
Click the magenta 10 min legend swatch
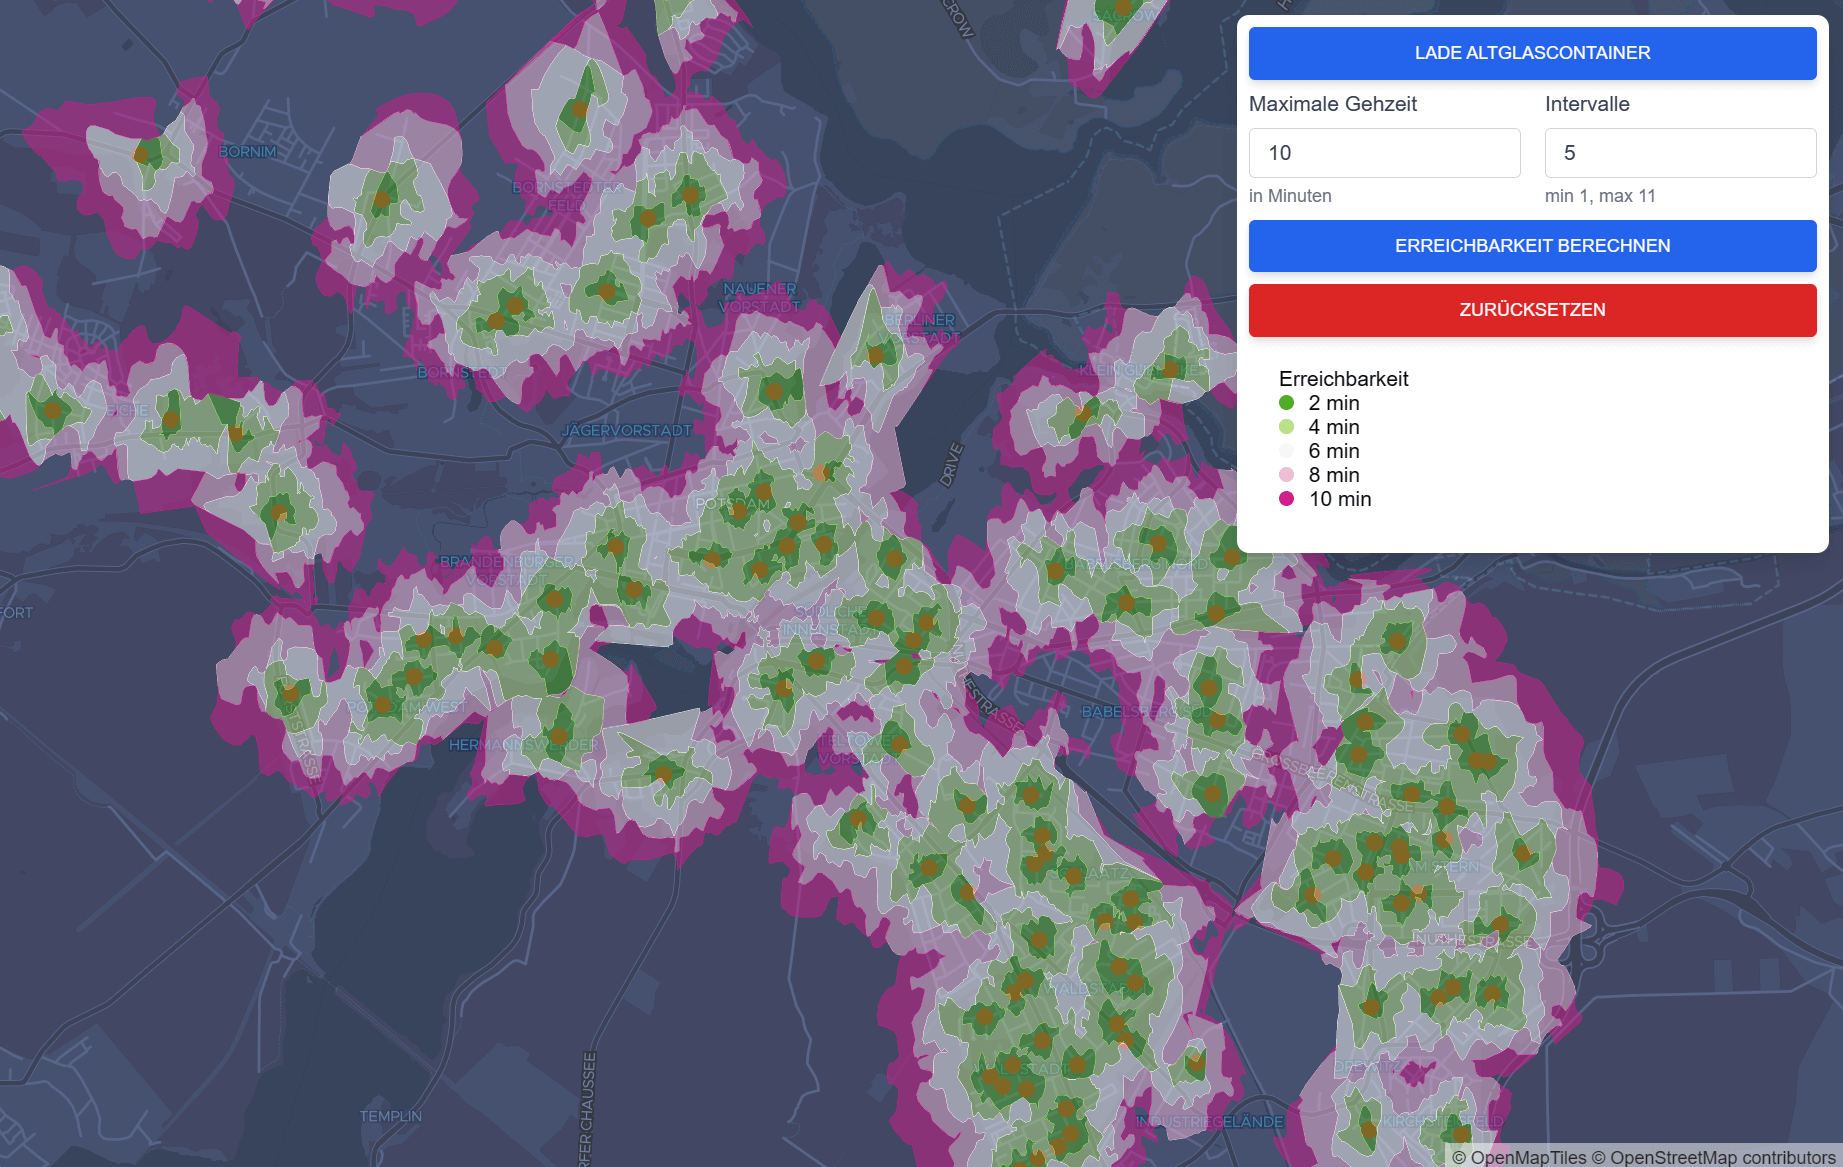tap(1287, 499)
